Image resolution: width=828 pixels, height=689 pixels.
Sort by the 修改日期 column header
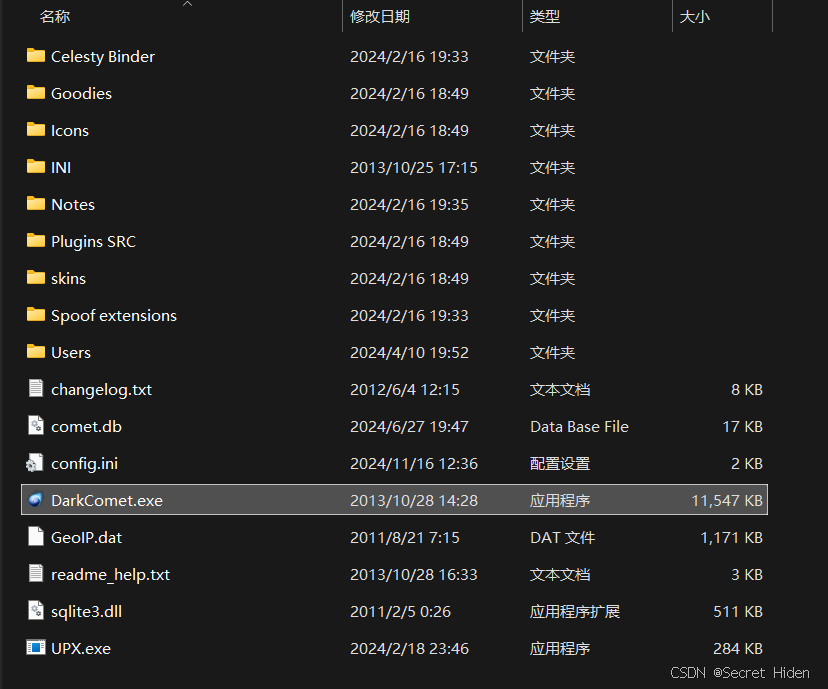pos(380,16)
